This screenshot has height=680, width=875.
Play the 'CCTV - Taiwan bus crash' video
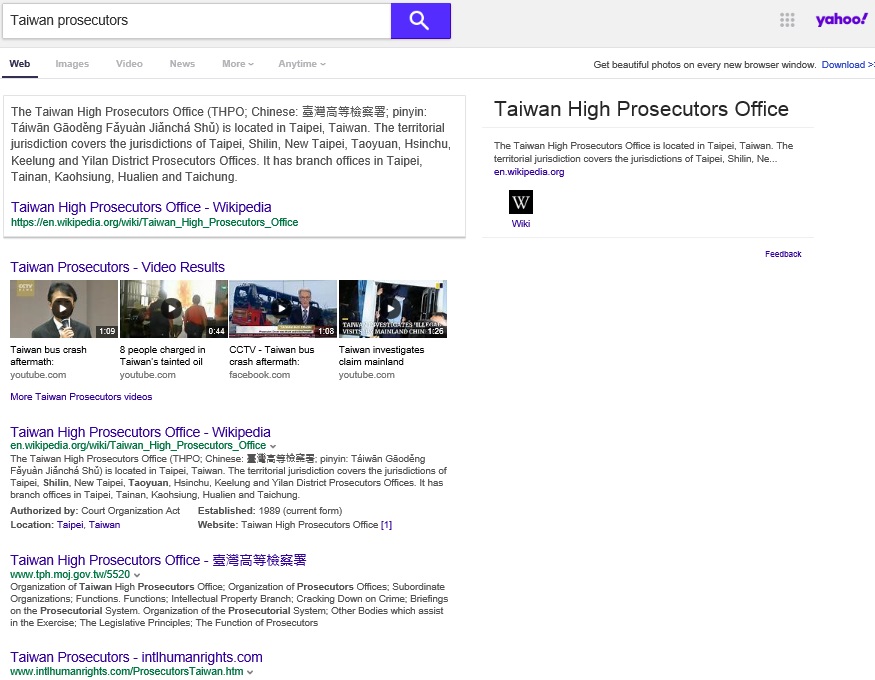pos(283,309)
